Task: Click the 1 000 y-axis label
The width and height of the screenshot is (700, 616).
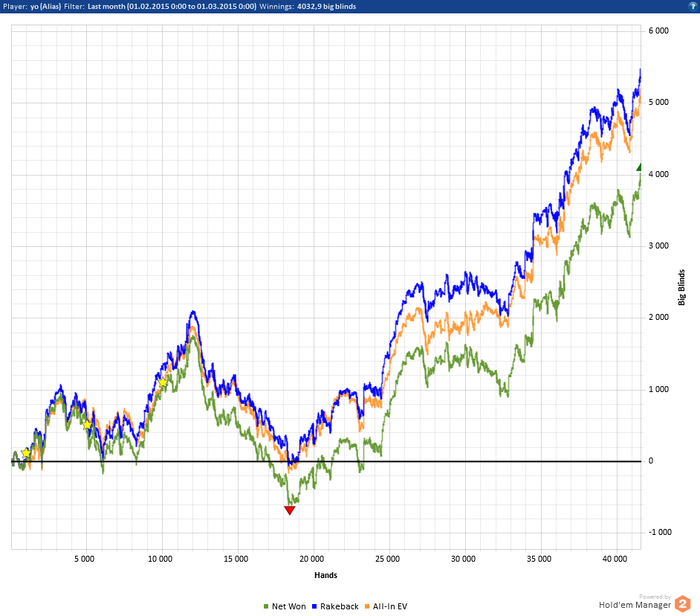Action: pyautogui.click(x=658, y=389)
